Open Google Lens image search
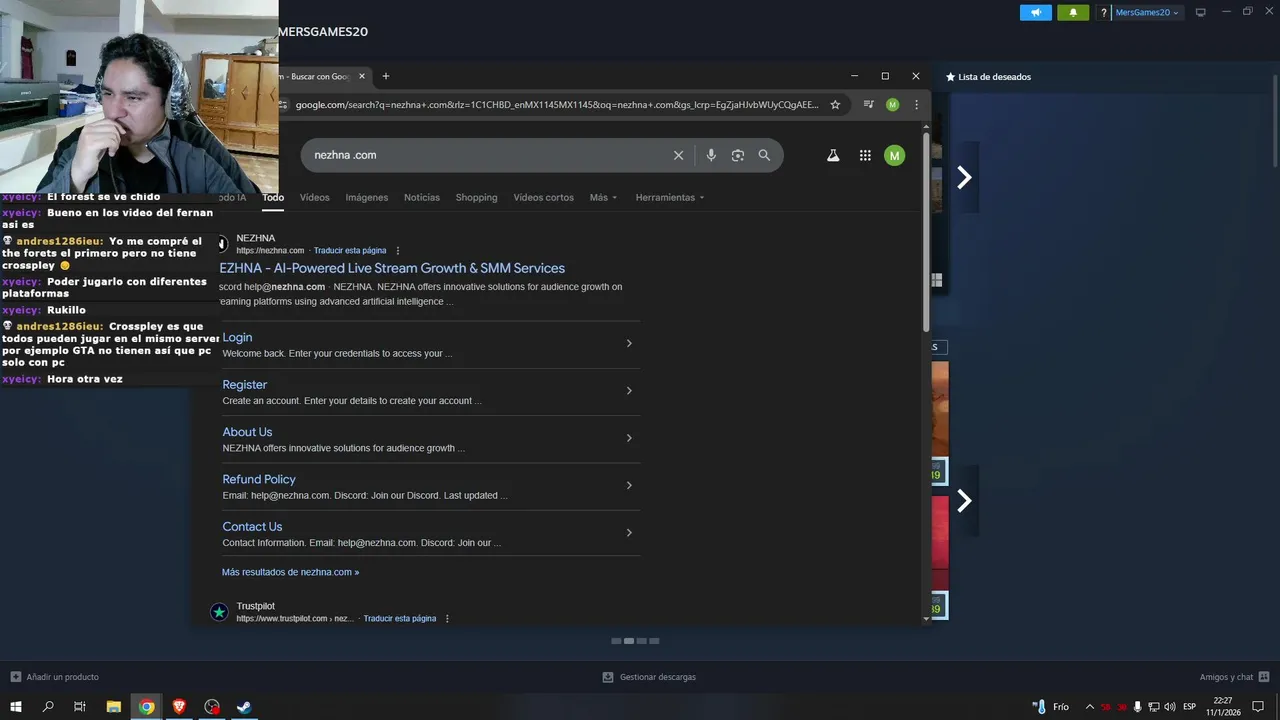The height and width of the screenshot is (720, 1280). click(x=738, y=155)
